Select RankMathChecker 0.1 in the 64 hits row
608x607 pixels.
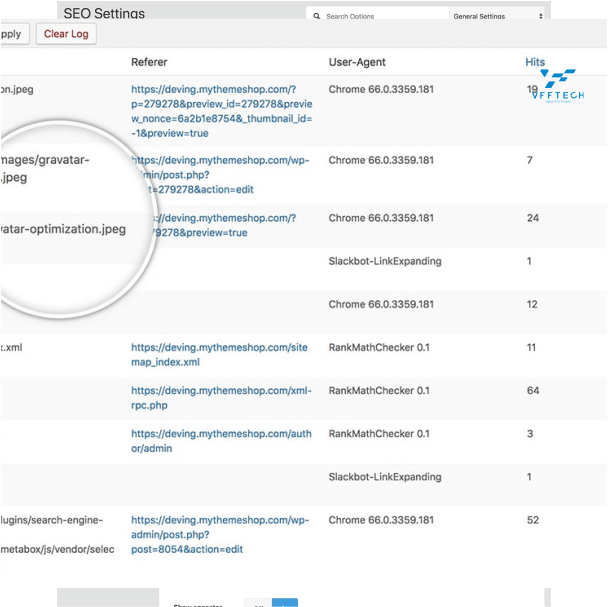(x=379, y=391)
